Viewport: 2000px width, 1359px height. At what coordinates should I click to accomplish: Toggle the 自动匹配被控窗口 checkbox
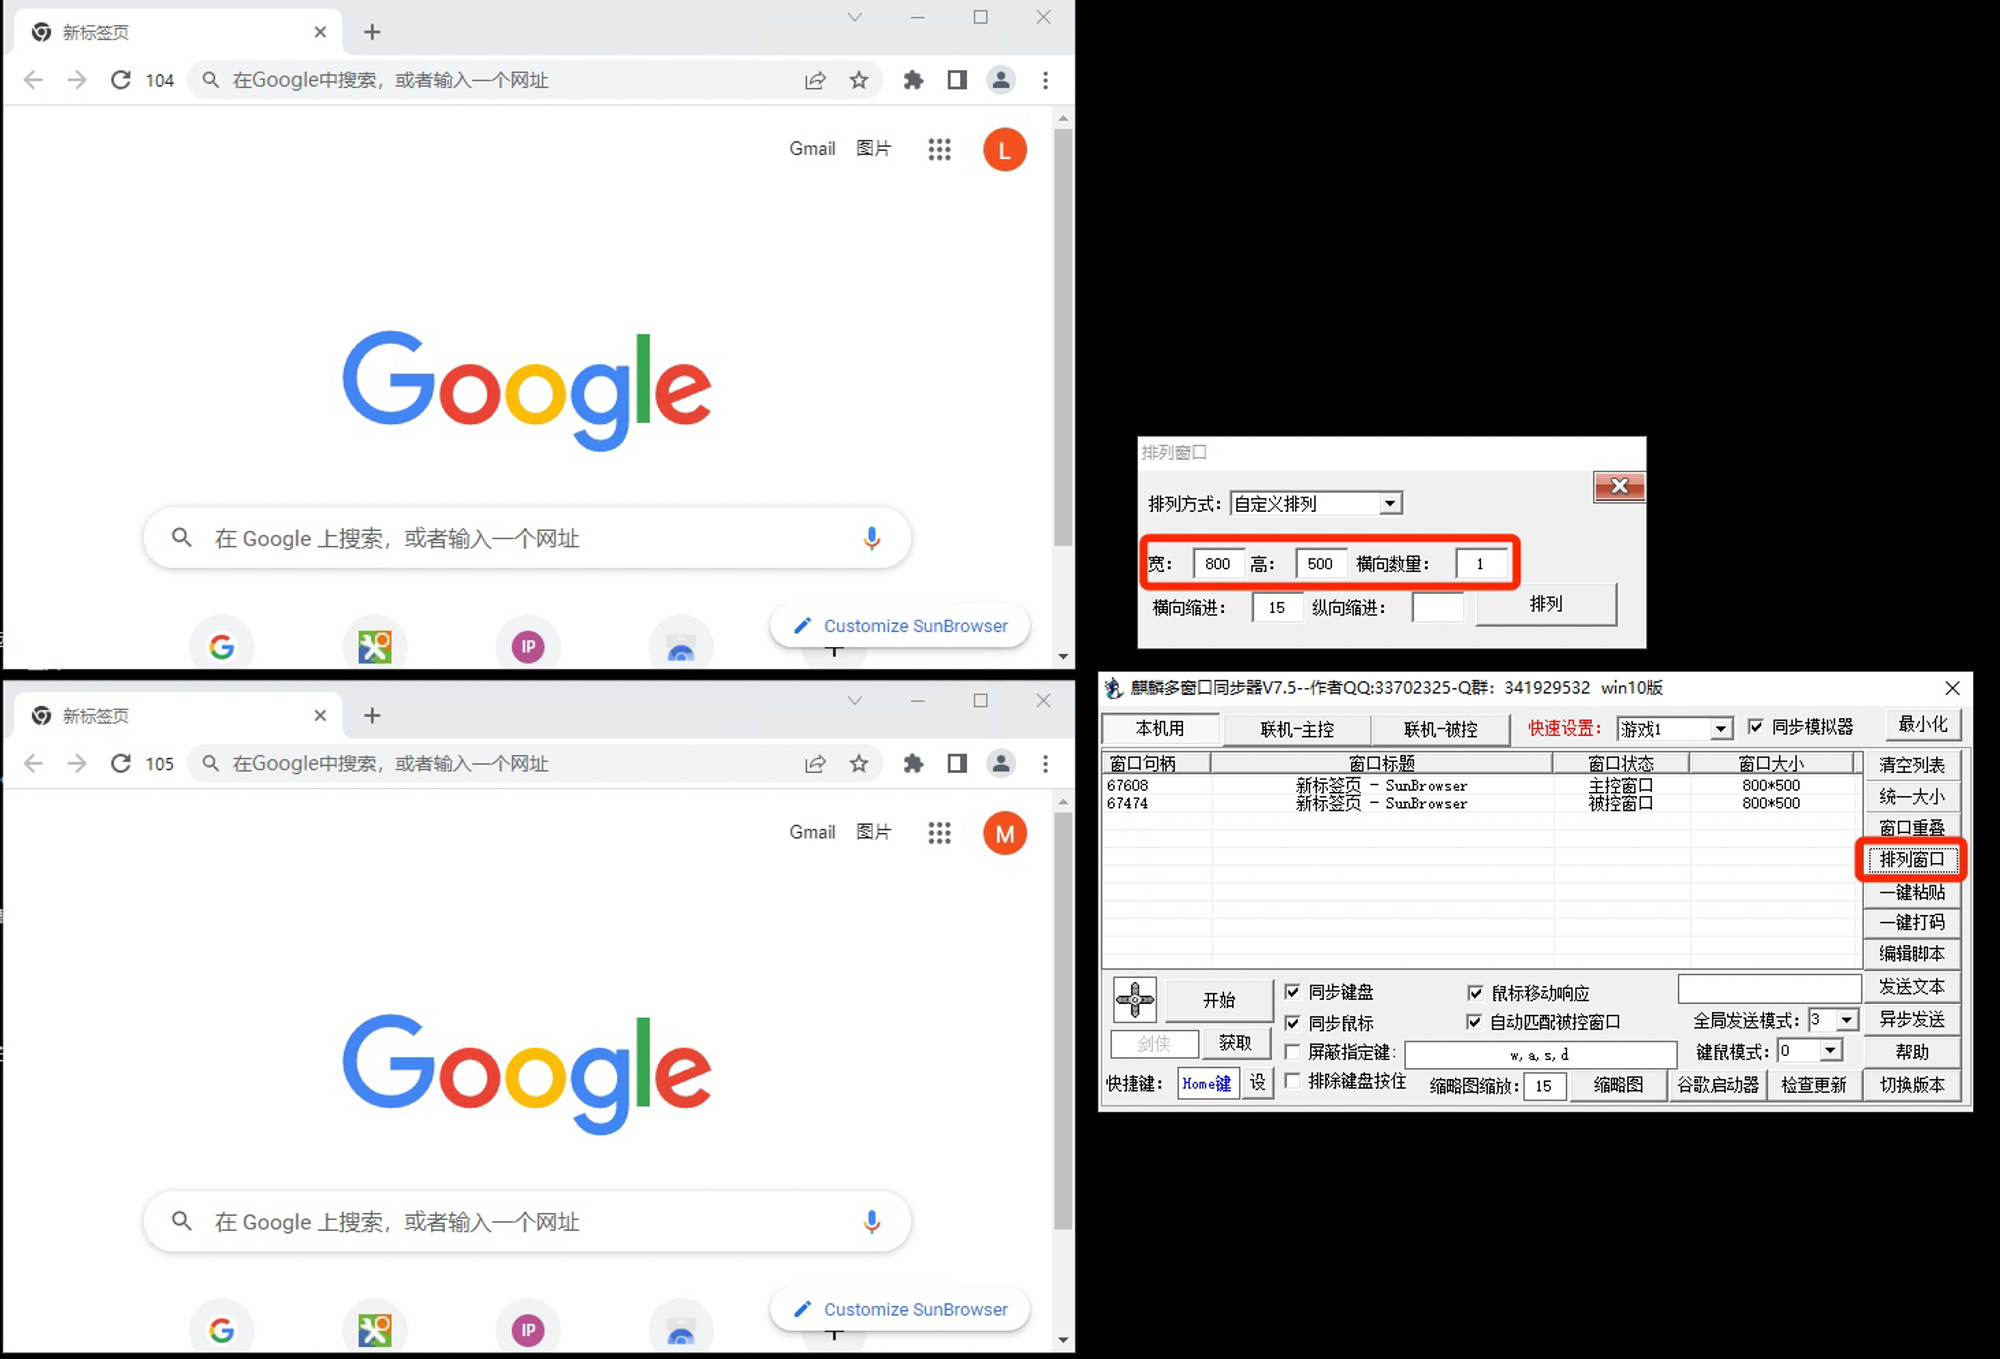1474,1022
